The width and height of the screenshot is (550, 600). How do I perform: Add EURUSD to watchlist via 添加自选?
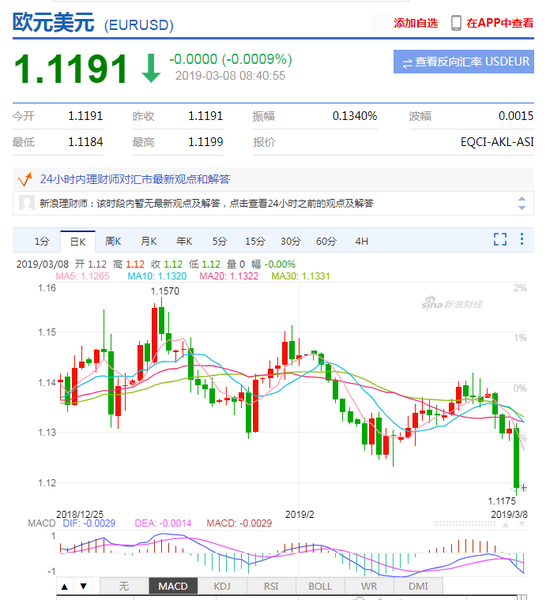click(416, 23)
